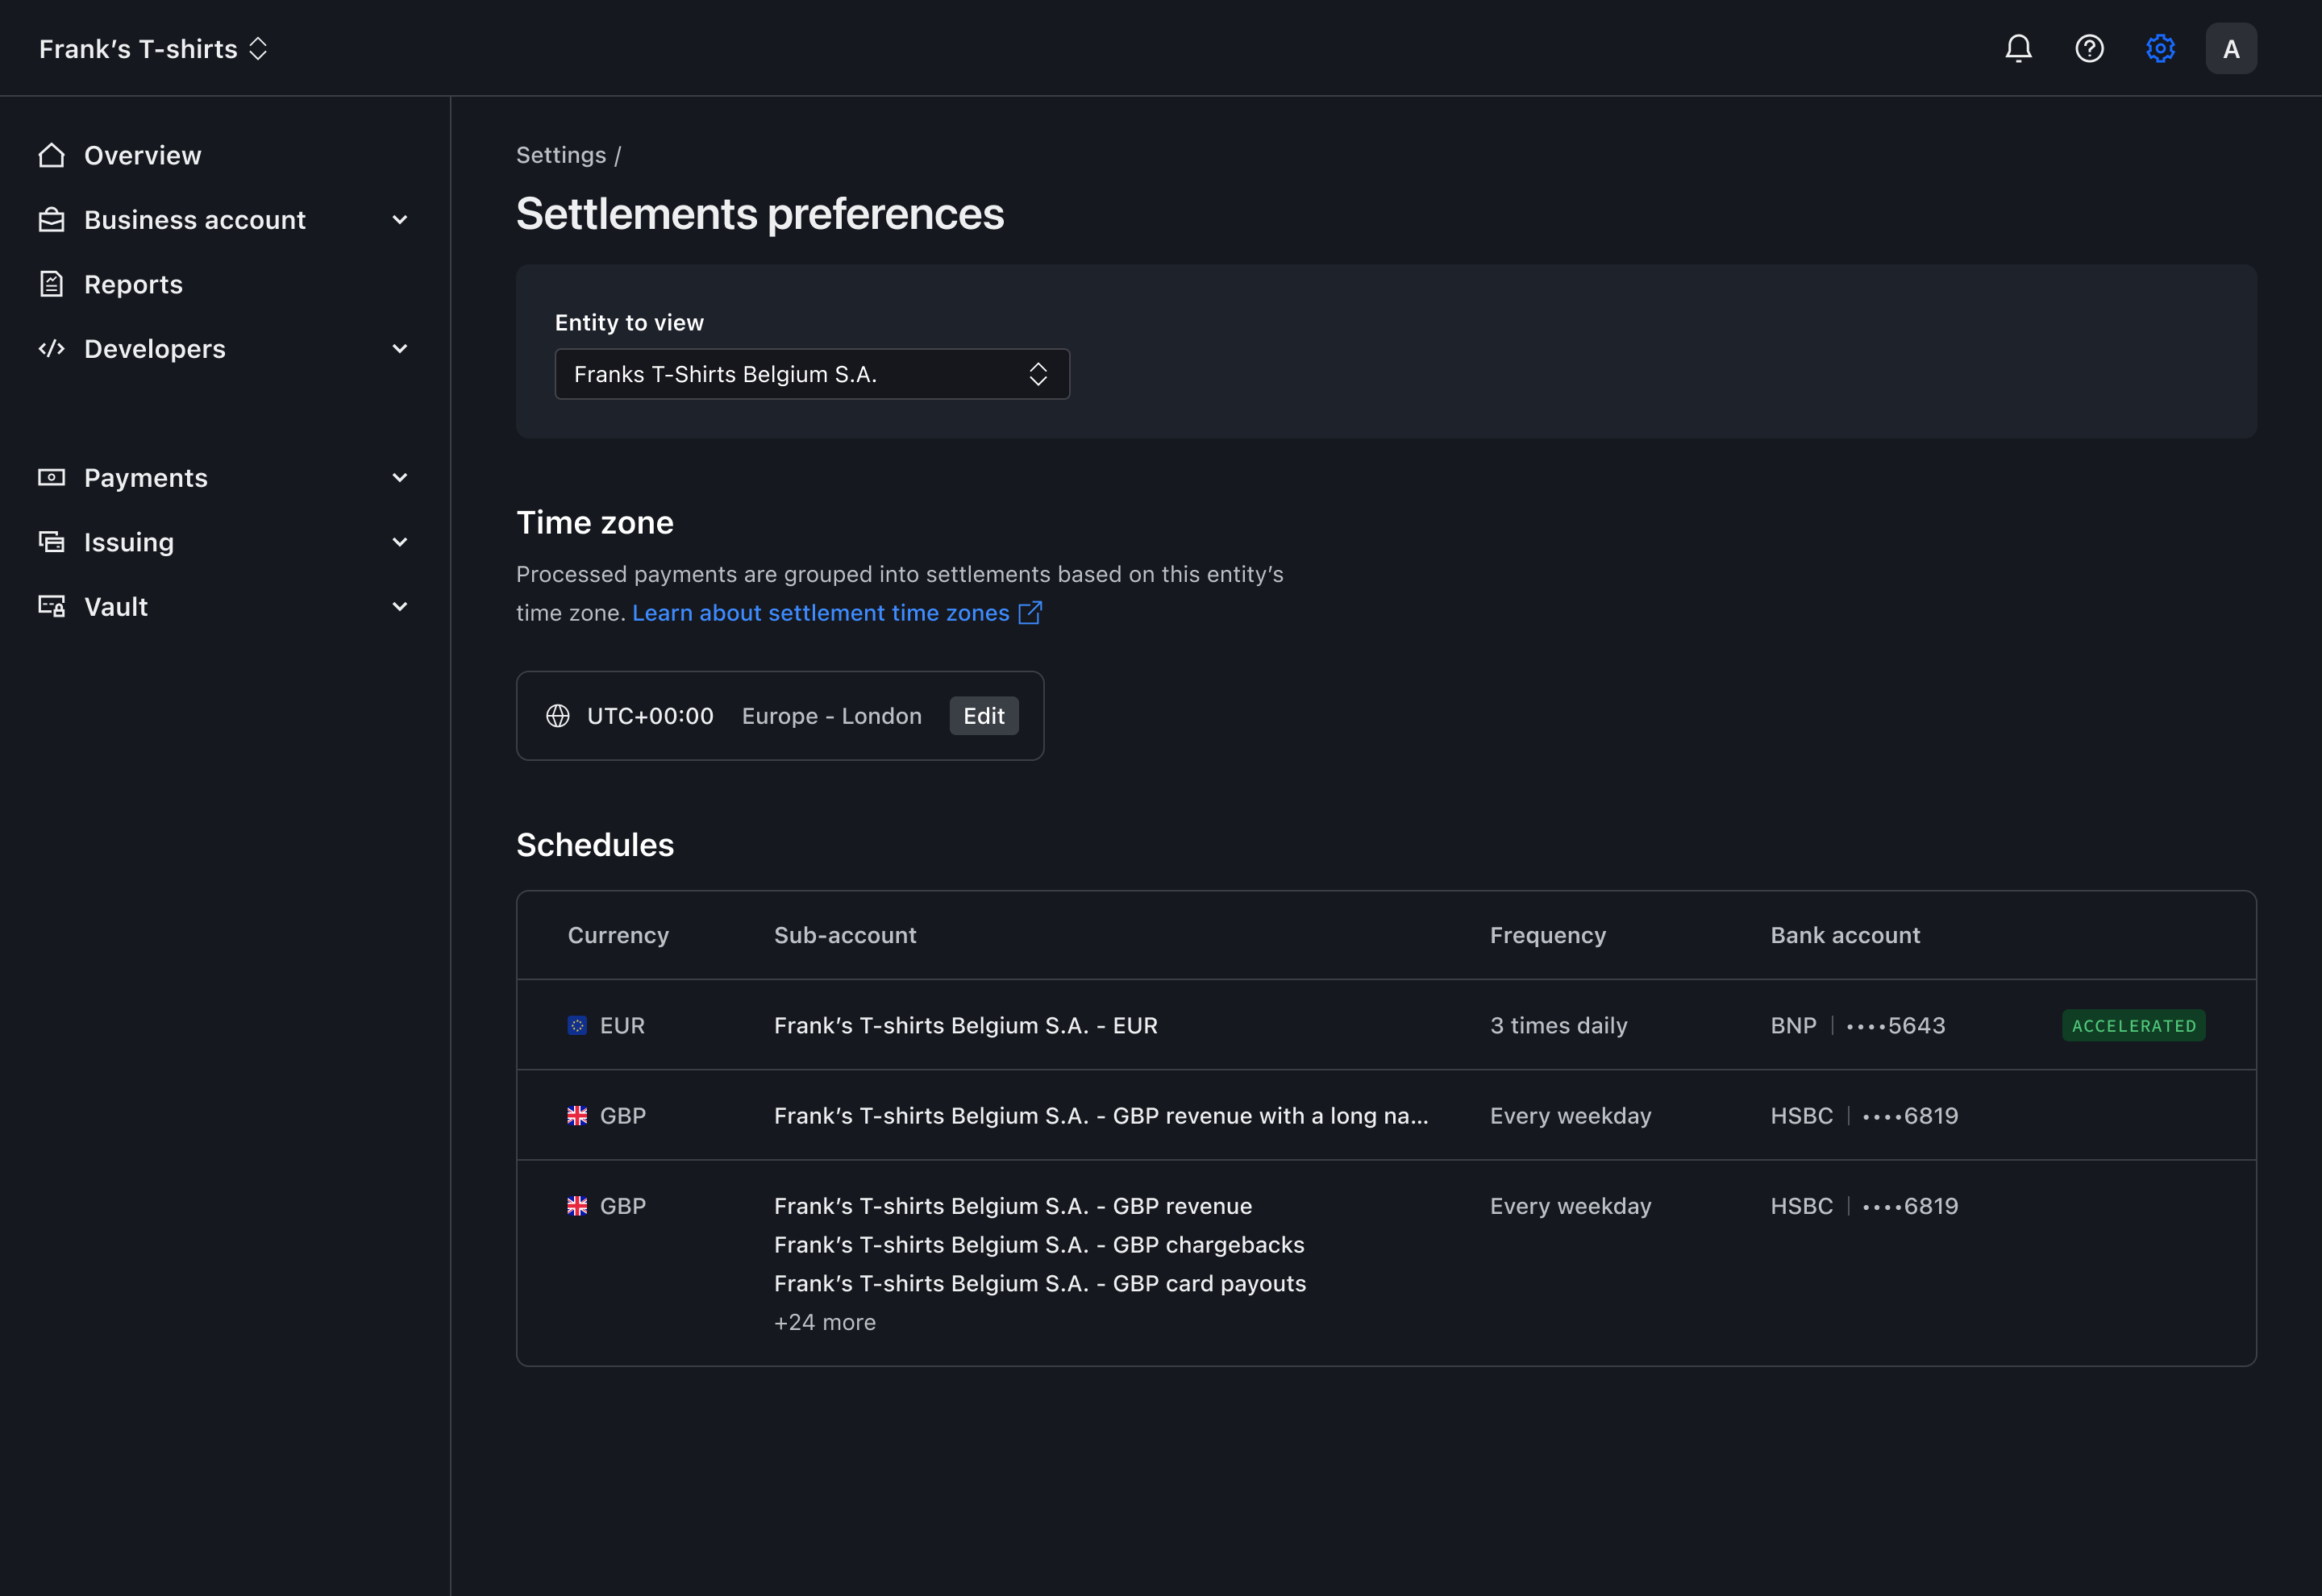Expand the Issuing chevron
Screen dimensions: 2322x1596
(x=400, y=542)
